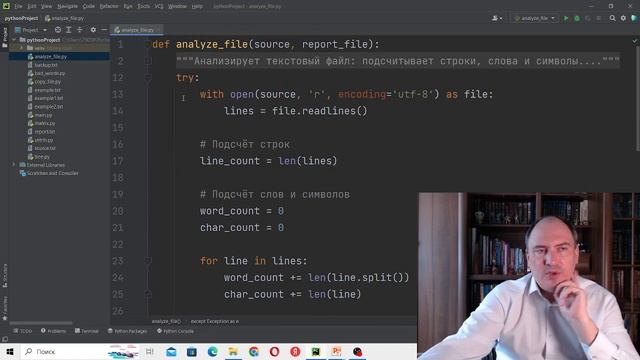This screenshot has height=360, width=640.
Task: Select report.txt in project tree
Action: [44, 132]
